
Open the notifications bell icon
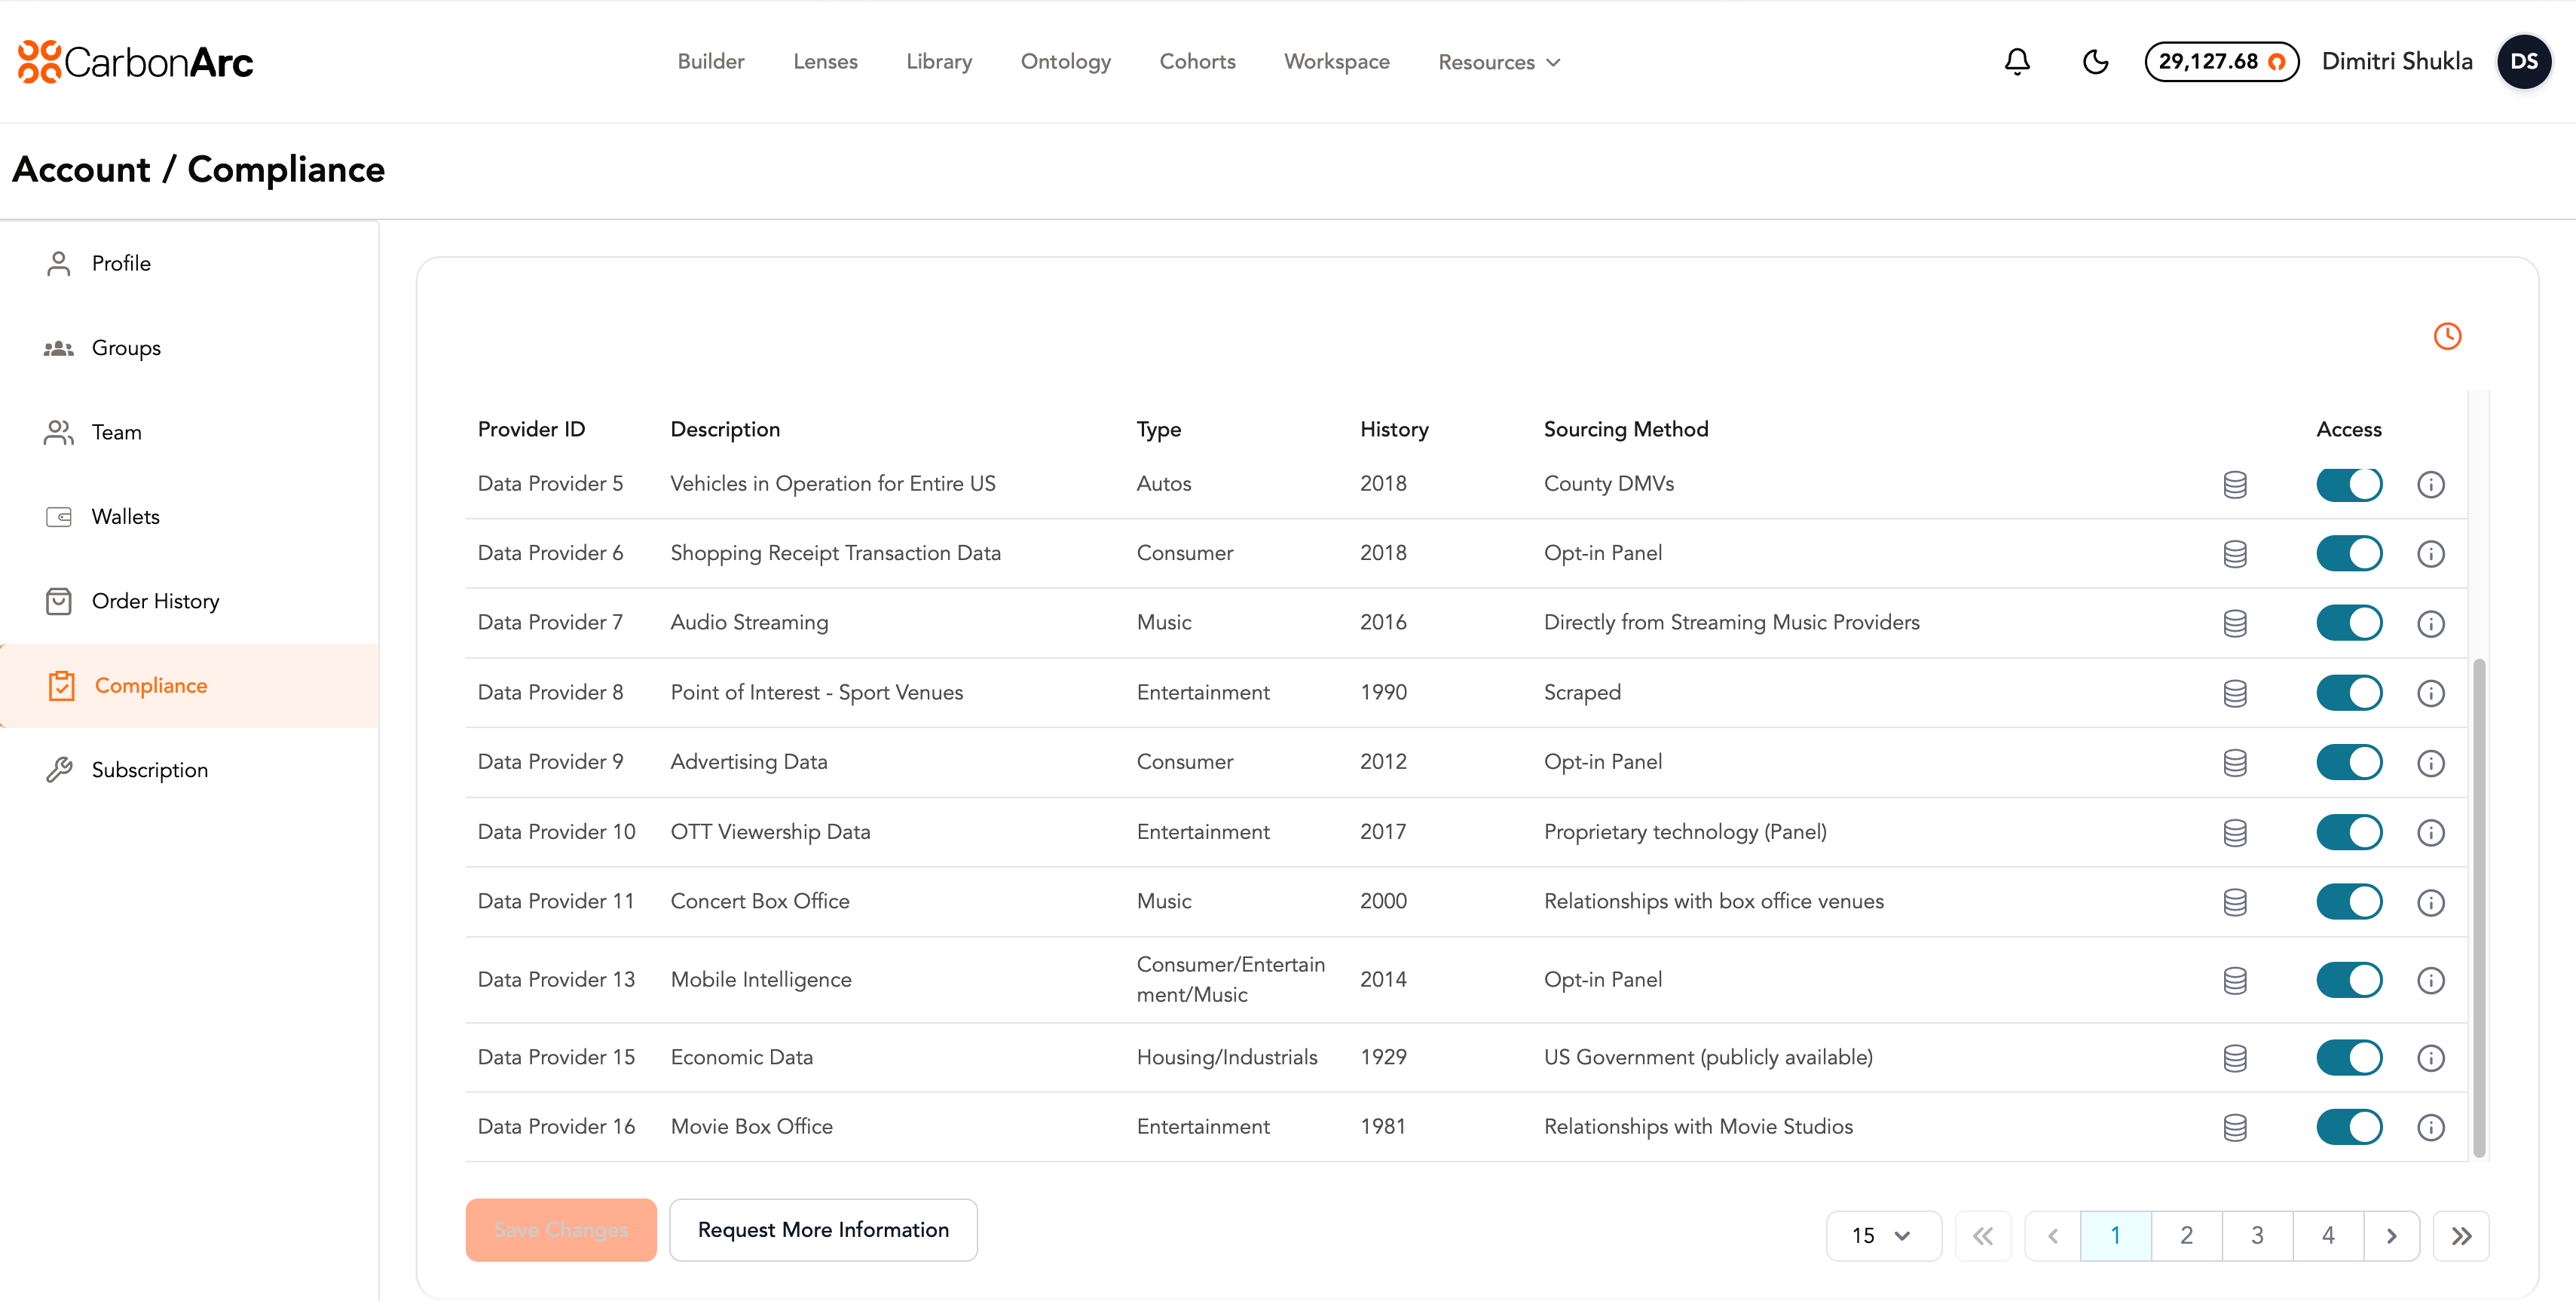pyautogui.click(x=2017, y=62)
